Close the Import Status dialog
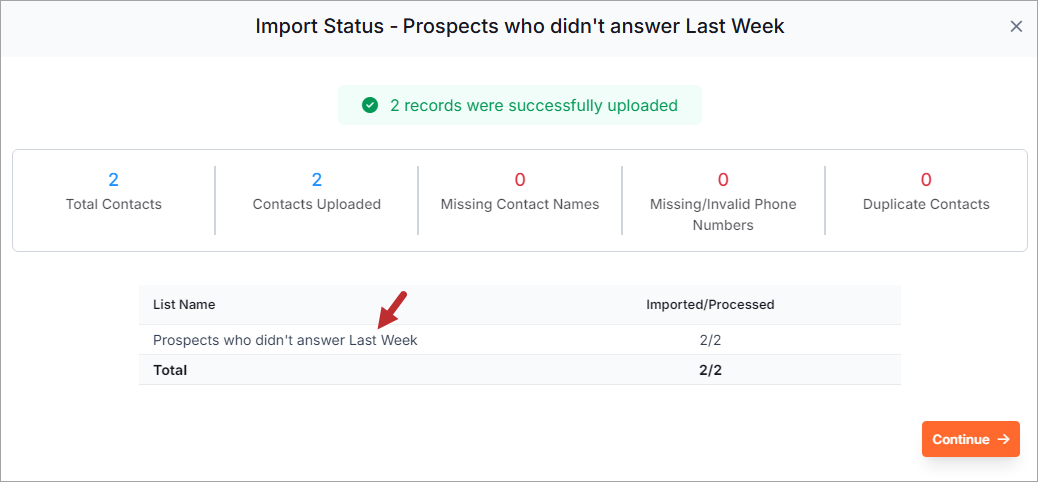This screenshot has width=1038, height=482. [x=1015, y=26]
